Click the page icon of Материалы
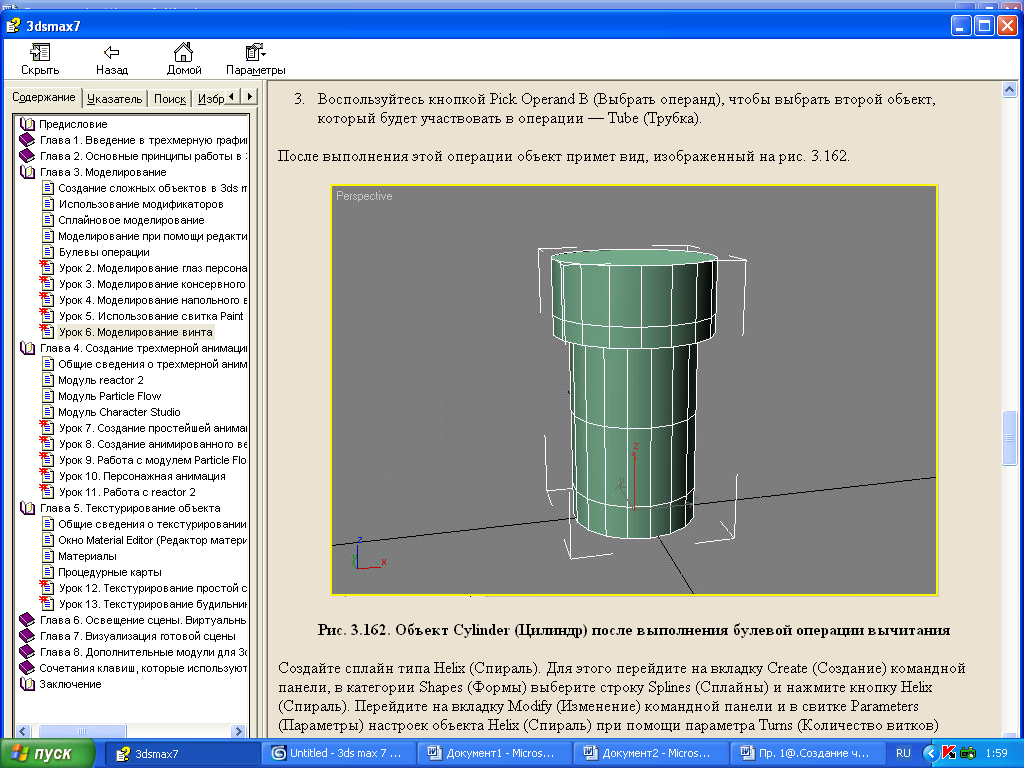 (48, 556)
